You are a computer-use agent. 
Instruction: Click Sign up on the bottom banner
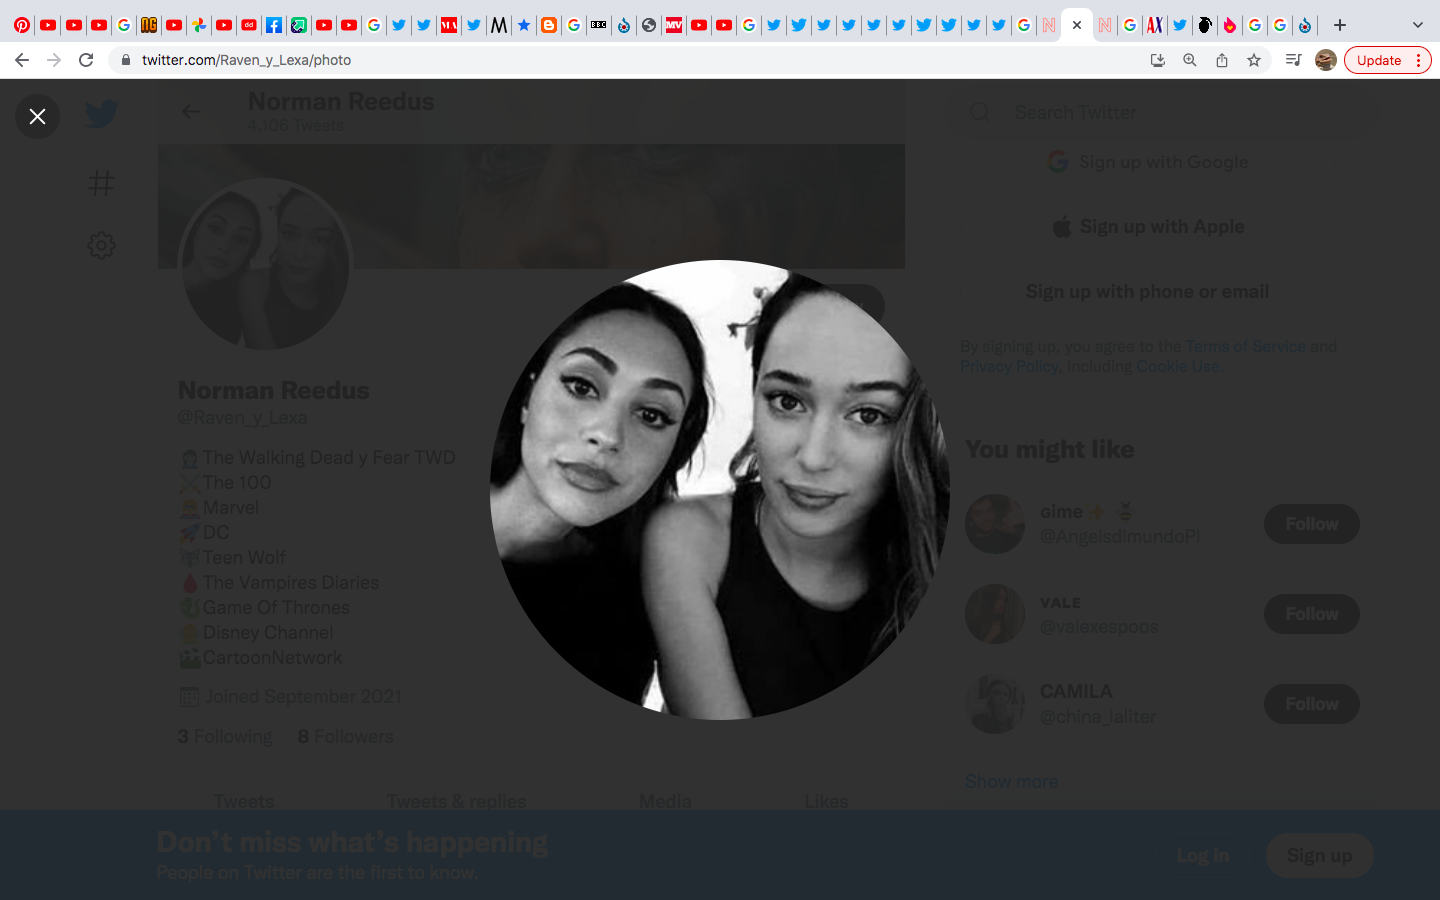pyautogui.click(x=1319, y=855)
